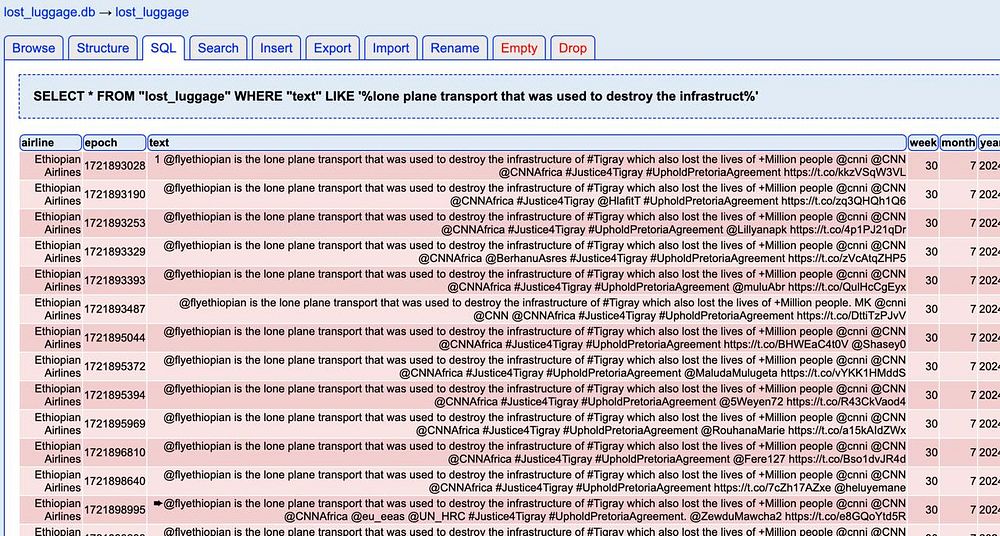Image resolution: width=1000 pixels, height=536 pixels.
Task: Select epoch value 1721898640
Action: (x=115, y=482)
